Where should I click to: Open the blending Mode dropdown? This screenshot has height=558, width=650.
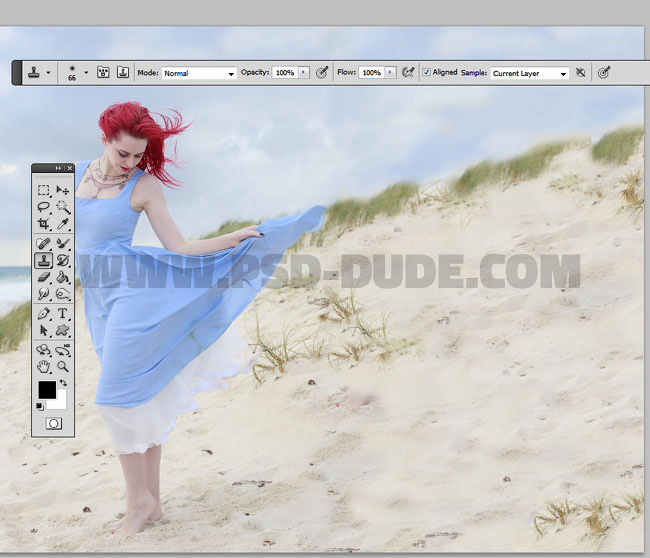click(x=200, y=73)
